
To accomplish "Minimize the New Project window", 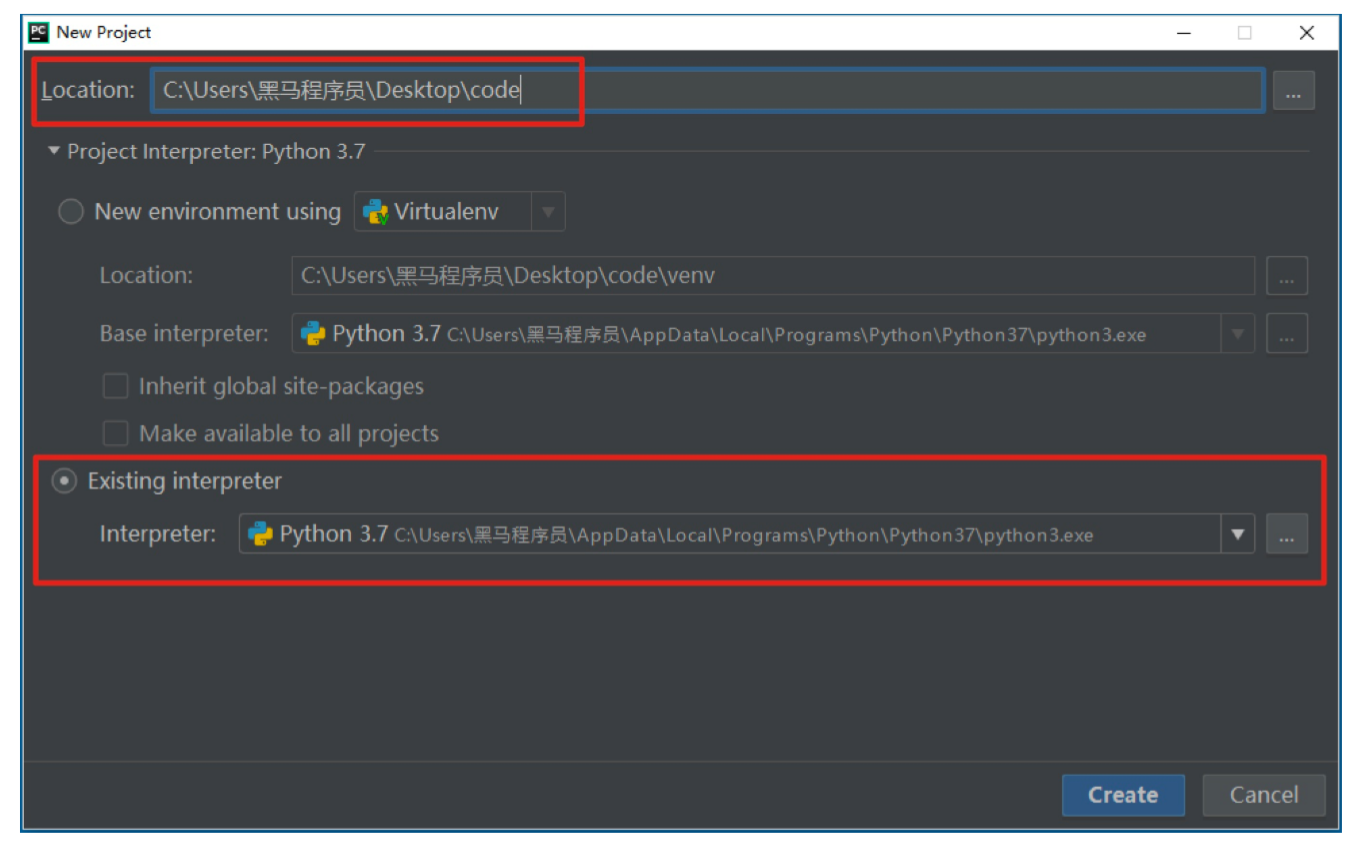I will tap(1184, 32).
